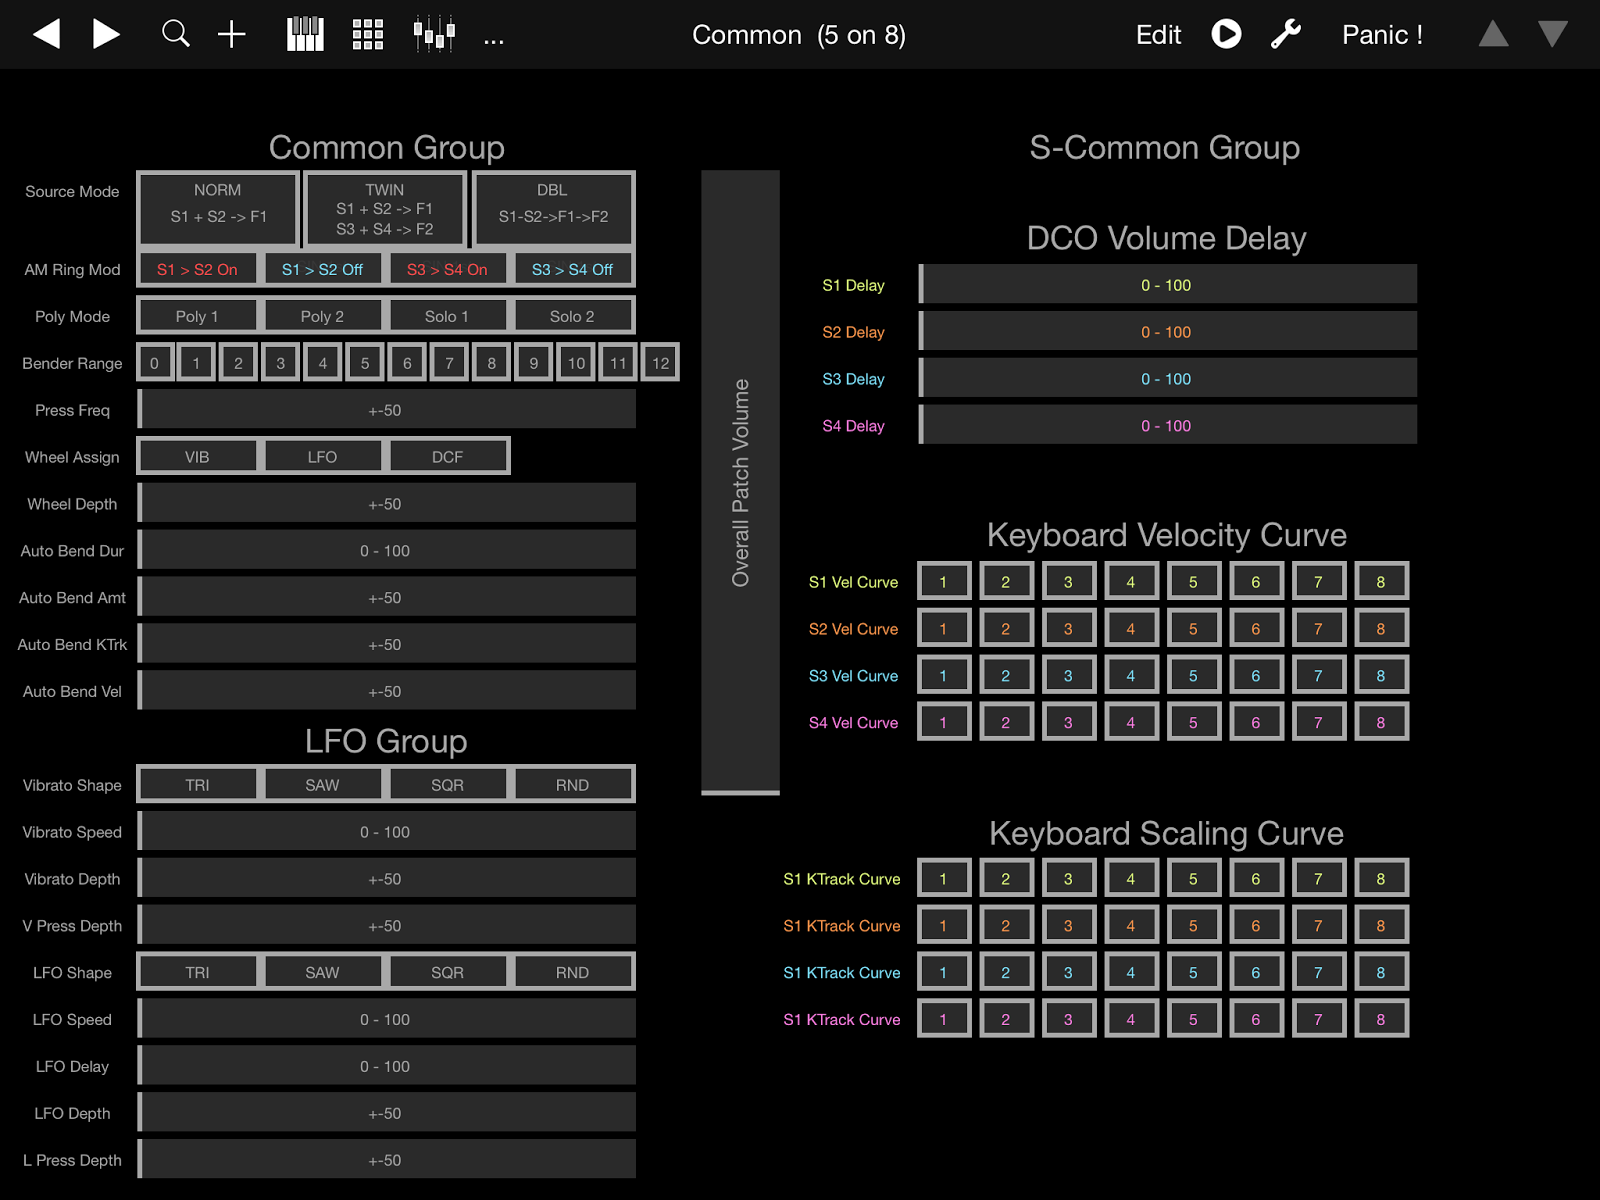Click the S3 Delay slider
The image size is (1600, 1200).
pos(1167,379)
